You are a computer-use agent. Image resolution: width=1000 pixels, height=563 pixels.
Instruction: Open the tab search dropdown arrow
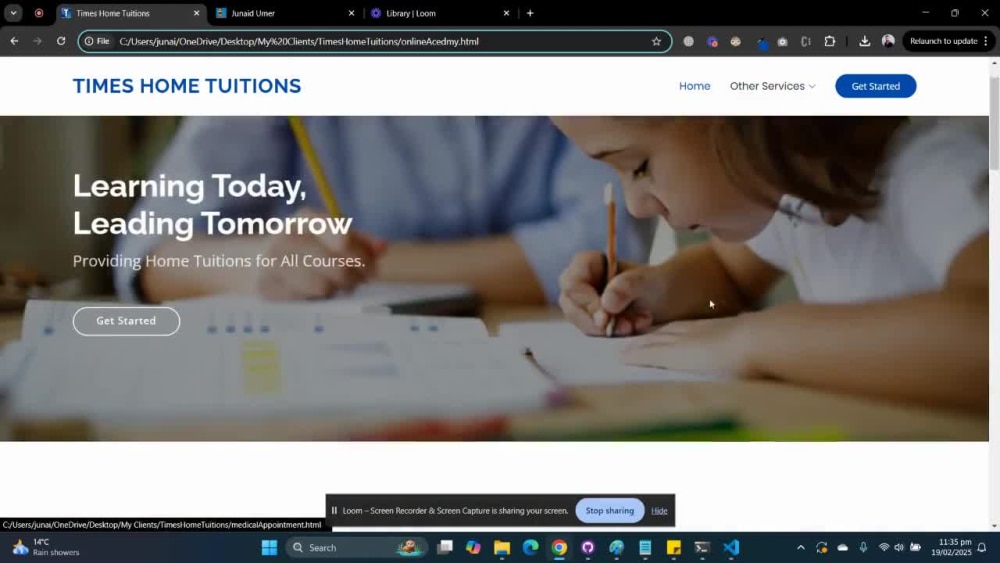[x=13, y=13]
